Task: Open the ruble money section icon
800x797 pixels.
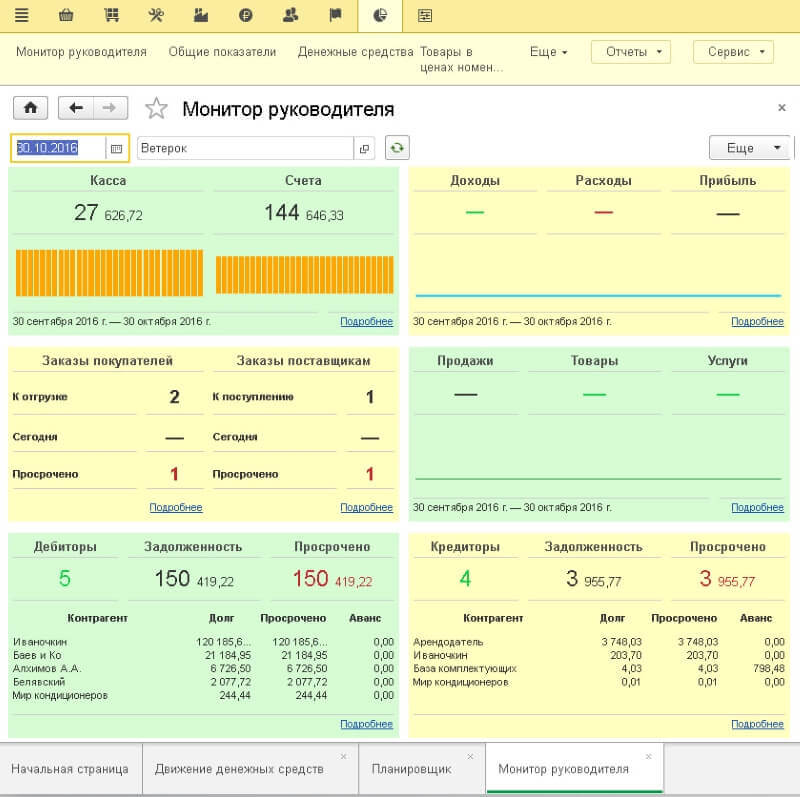Action: (x=246, y=15)
